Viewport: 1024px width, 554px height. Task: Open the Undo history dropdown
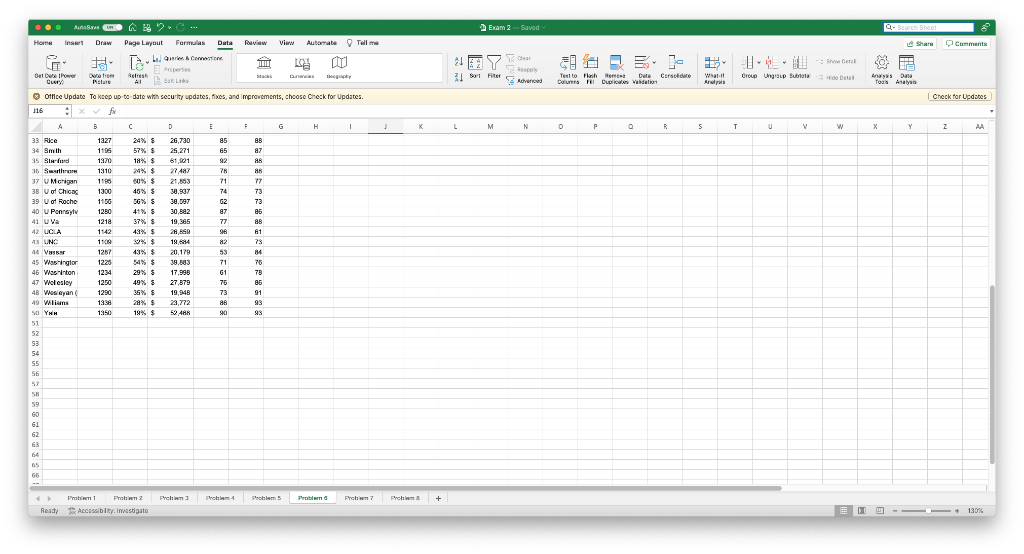(169, 27)
